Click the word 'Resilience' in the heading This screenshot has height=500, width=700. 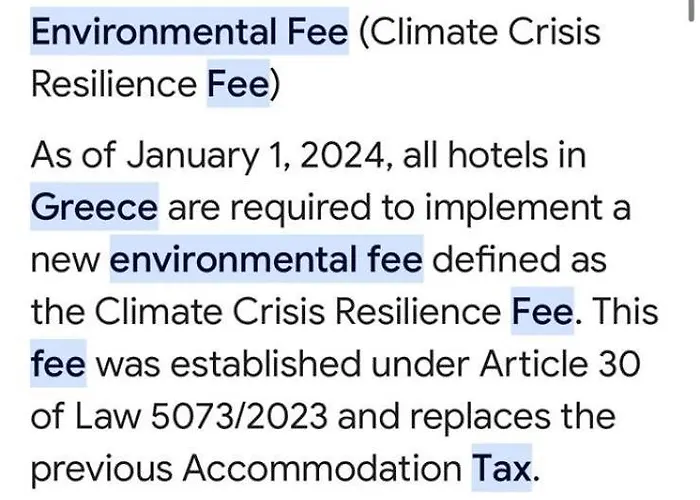coord(114,84)
